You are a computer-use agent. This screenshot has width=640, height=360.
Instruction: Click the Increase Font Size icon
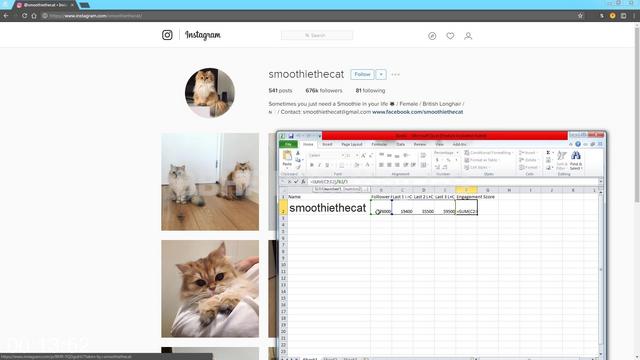pyautogui.click(x=363, y=156)
